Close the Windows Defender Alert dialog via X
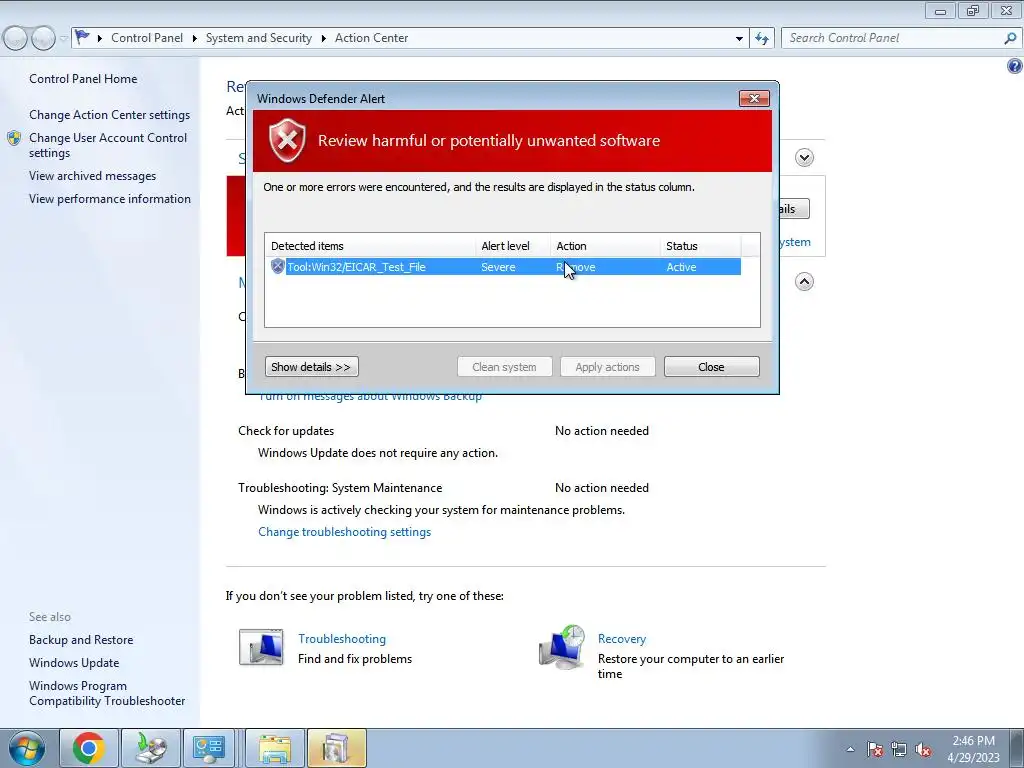This screenshot has height=768, width=1024. [754, 99]
